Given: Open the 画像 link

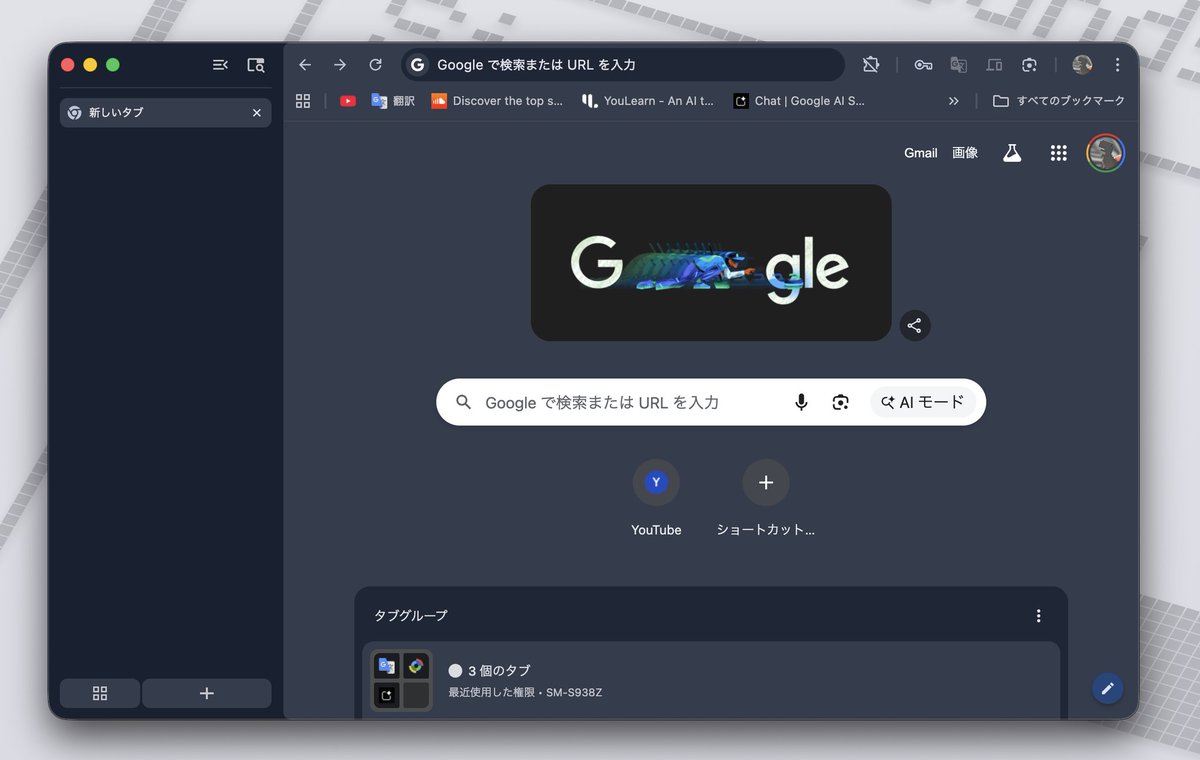Looking at the screenshot, I should pos(965,153).
